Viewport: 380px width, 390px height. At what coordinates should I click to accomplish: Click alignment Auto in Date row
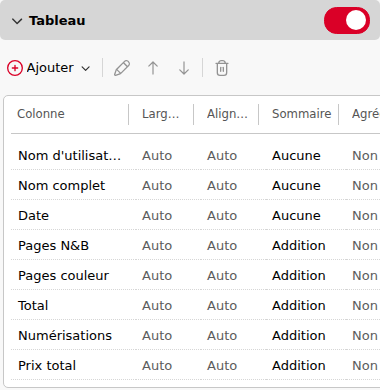222,216
